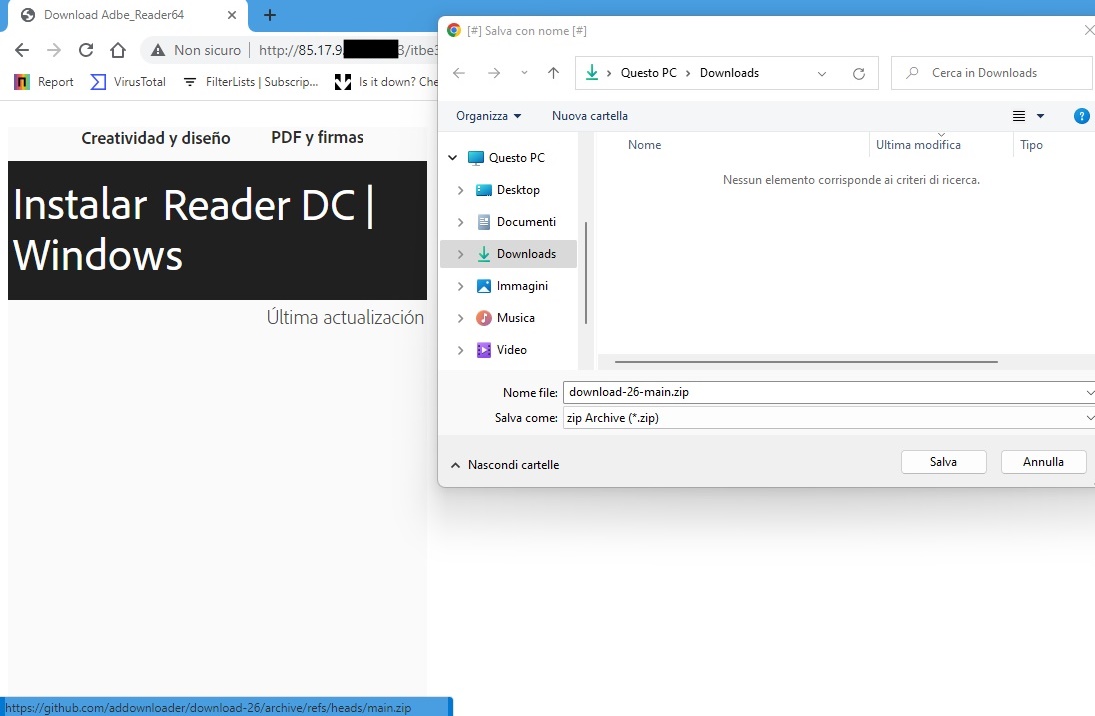Reload the page with the refresh icon
The width and height of the screenshot is (1095, 716).
pos(86,50)
